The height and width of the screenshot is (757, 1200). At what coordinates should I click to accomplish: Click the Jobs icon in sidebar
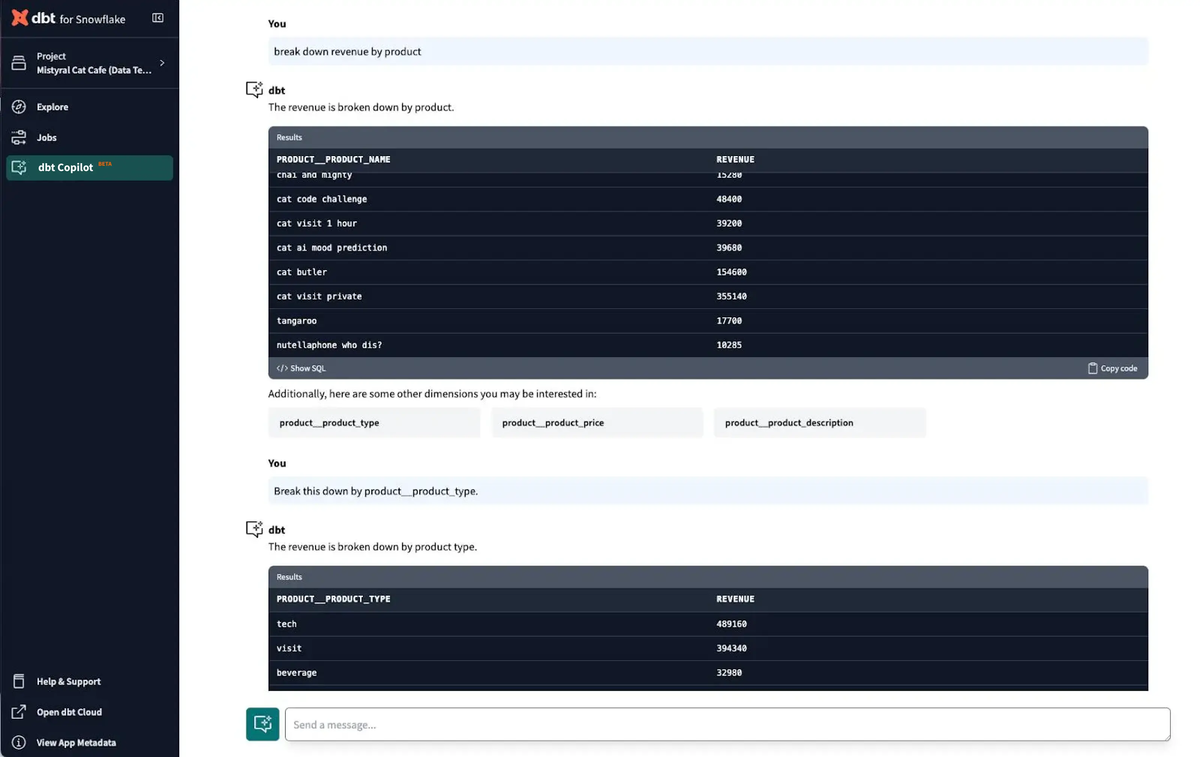coord(18,137)
